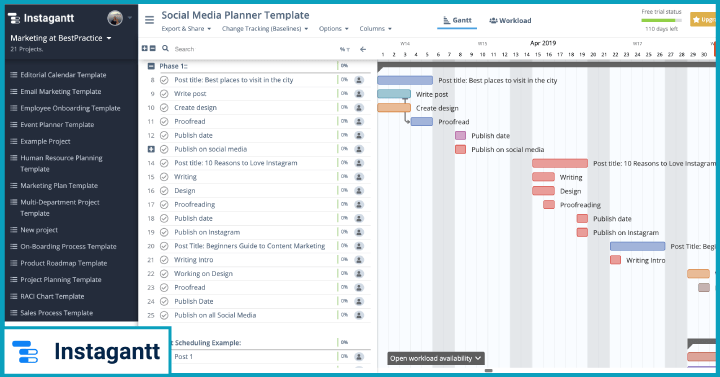Mark 'Create design' task complete
This screenshot has height=377, width=720.
click(x=164, y=107)
